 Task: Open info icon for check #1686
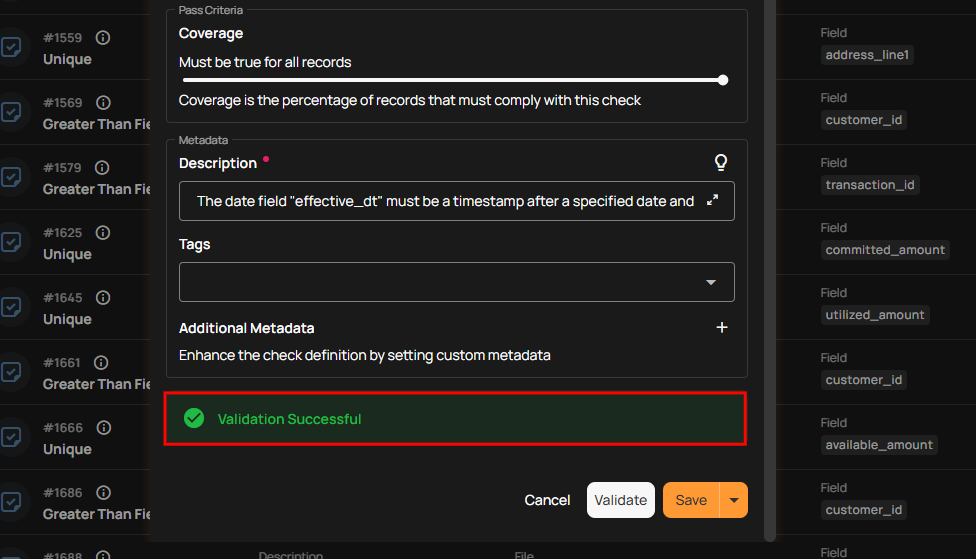(103, 493)
